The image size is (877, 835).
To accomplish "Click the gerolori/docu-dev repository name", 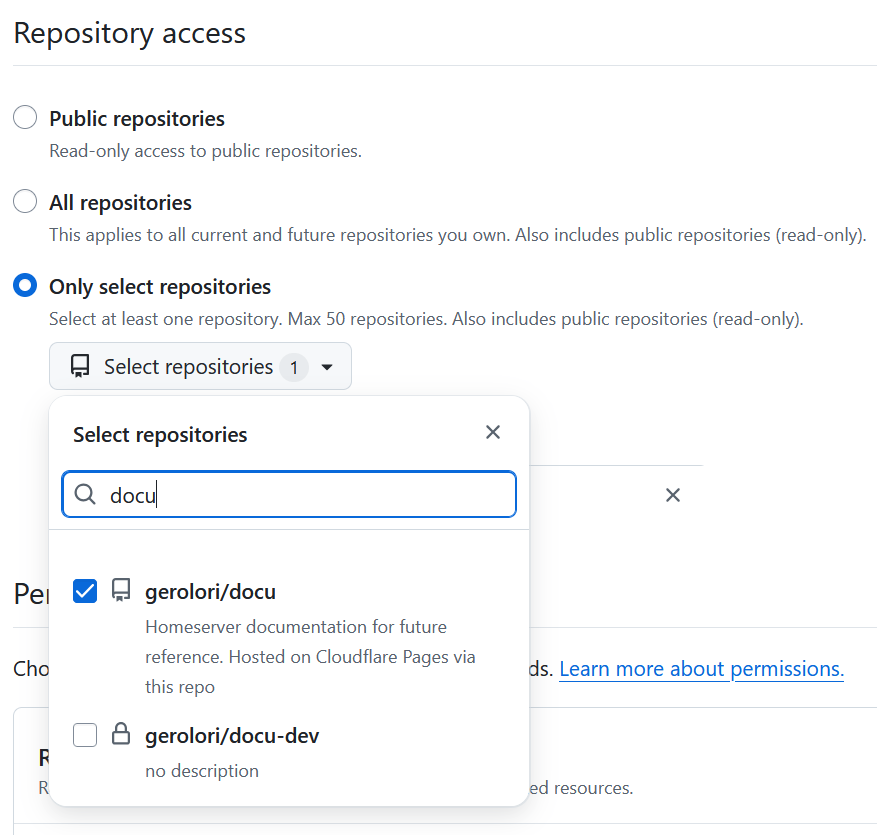I will (x=231, y=734).
